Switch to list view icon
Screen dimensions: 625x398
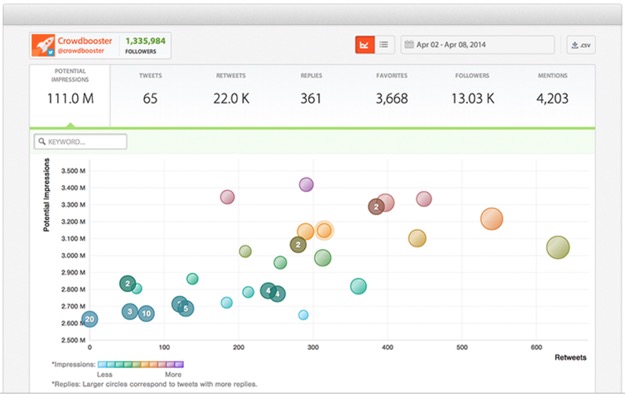tap(384, 45)
